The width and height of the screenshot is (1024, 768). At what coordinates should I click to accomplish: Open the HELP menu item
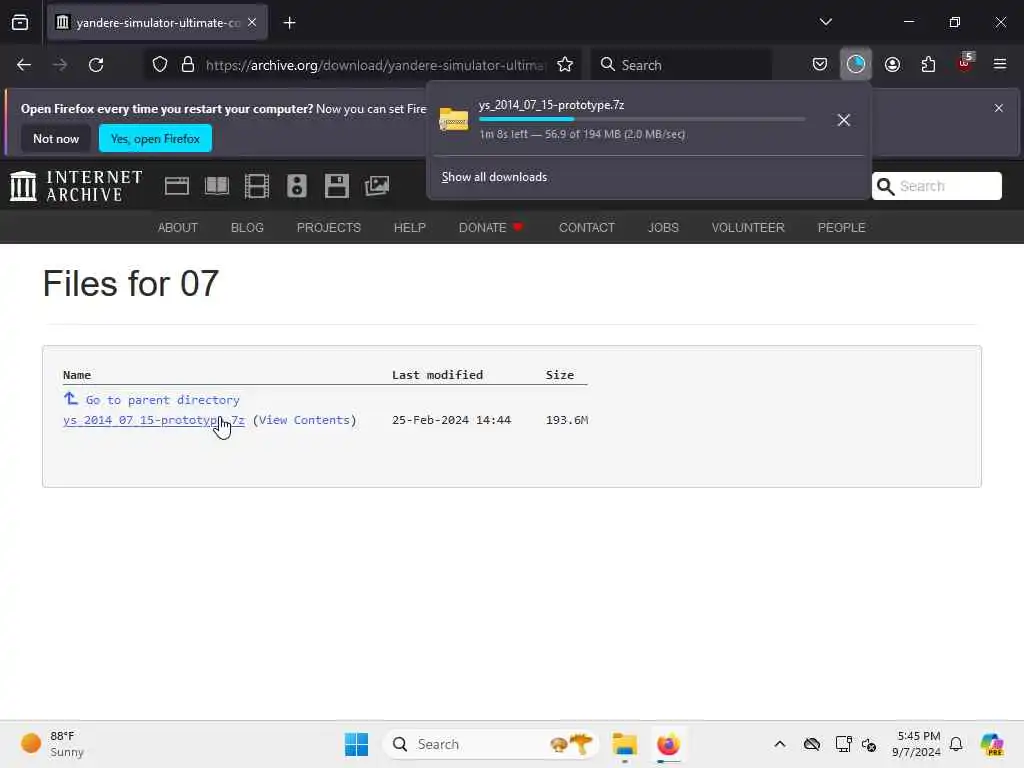tap(409, 227)
